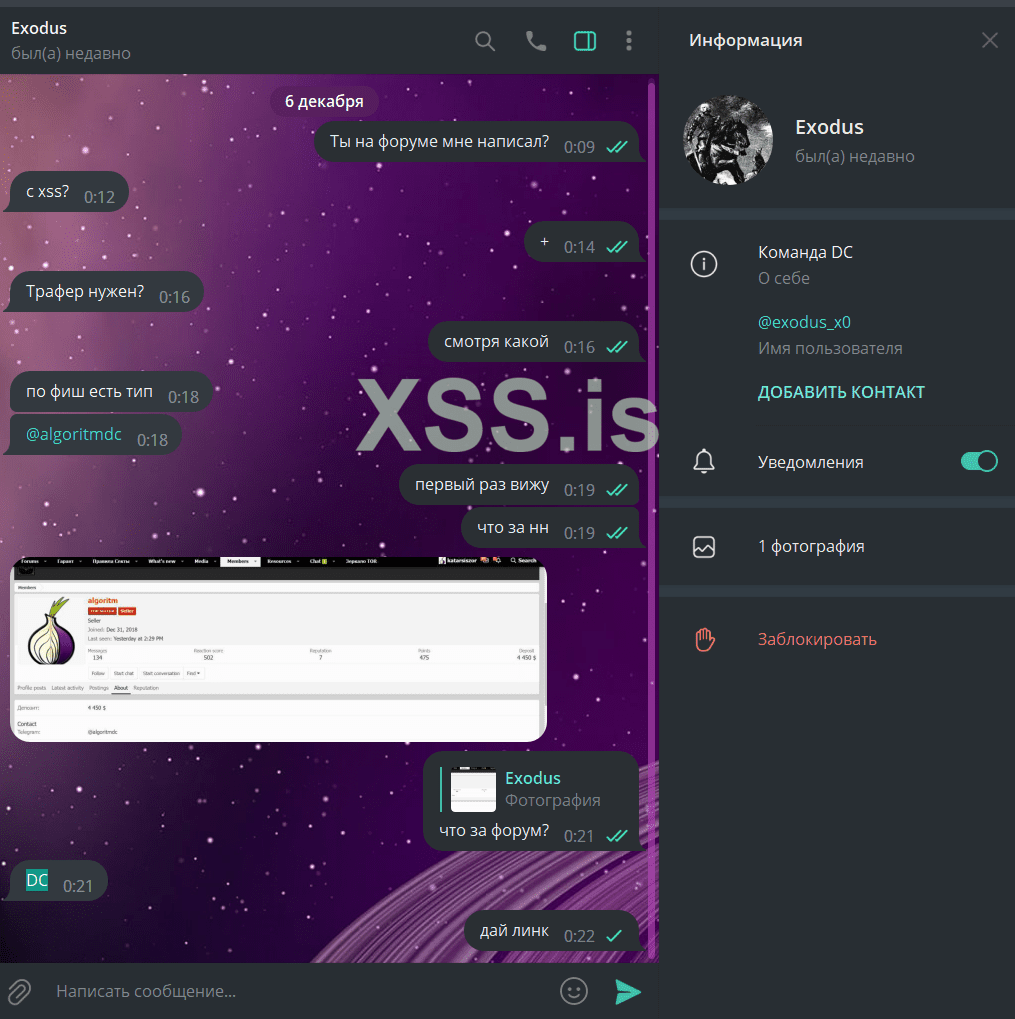Click the hand icon next to Заблокировать
1015x1019 pixels.
[x=704, y=639]
